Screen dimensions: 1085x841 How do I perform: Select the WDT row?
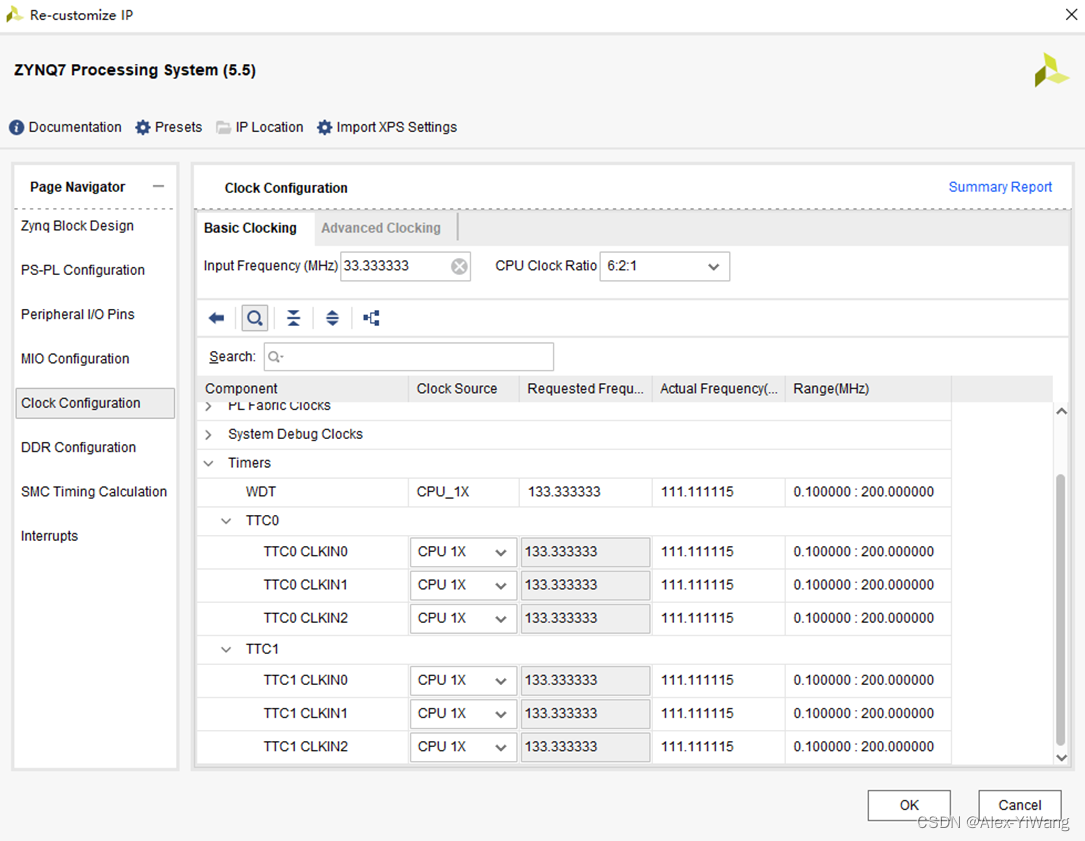pos(574,492)
